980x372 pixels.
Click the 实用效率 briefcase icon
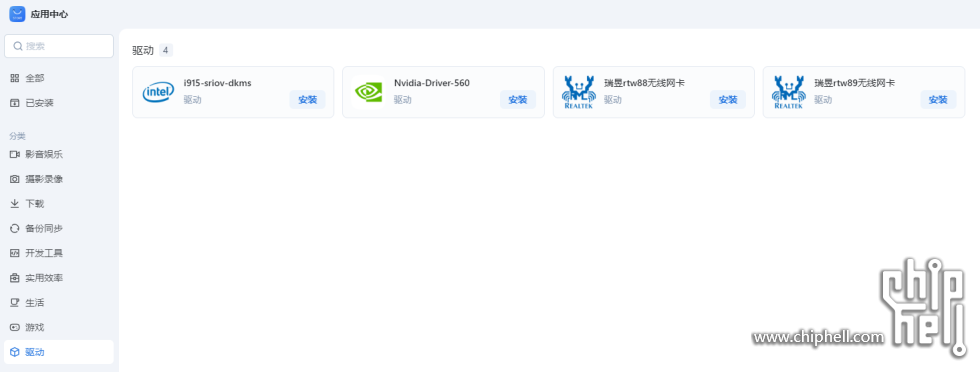[15, 278]
